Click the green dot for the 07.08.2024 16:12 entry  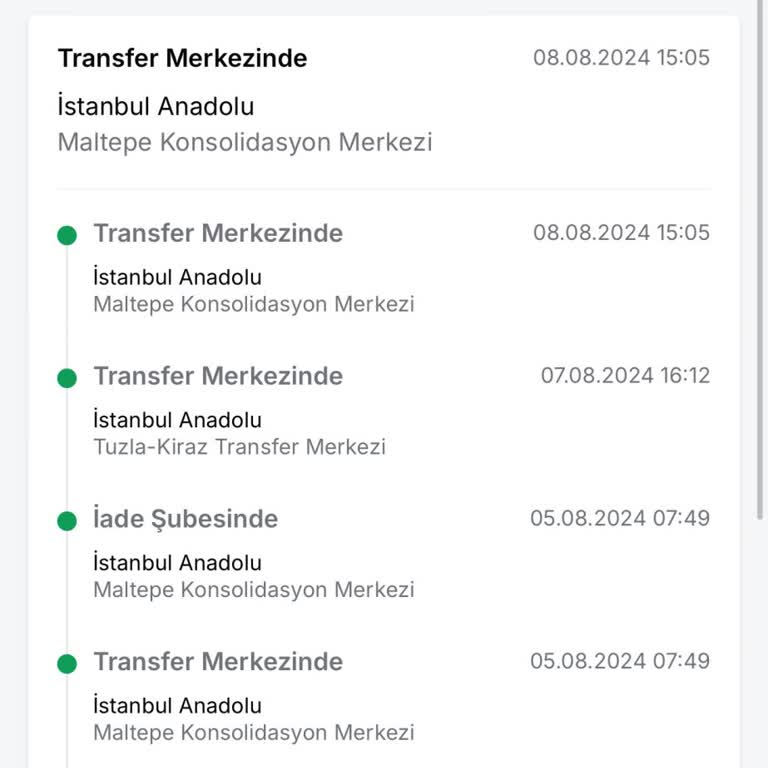click(x=67, y=377)
